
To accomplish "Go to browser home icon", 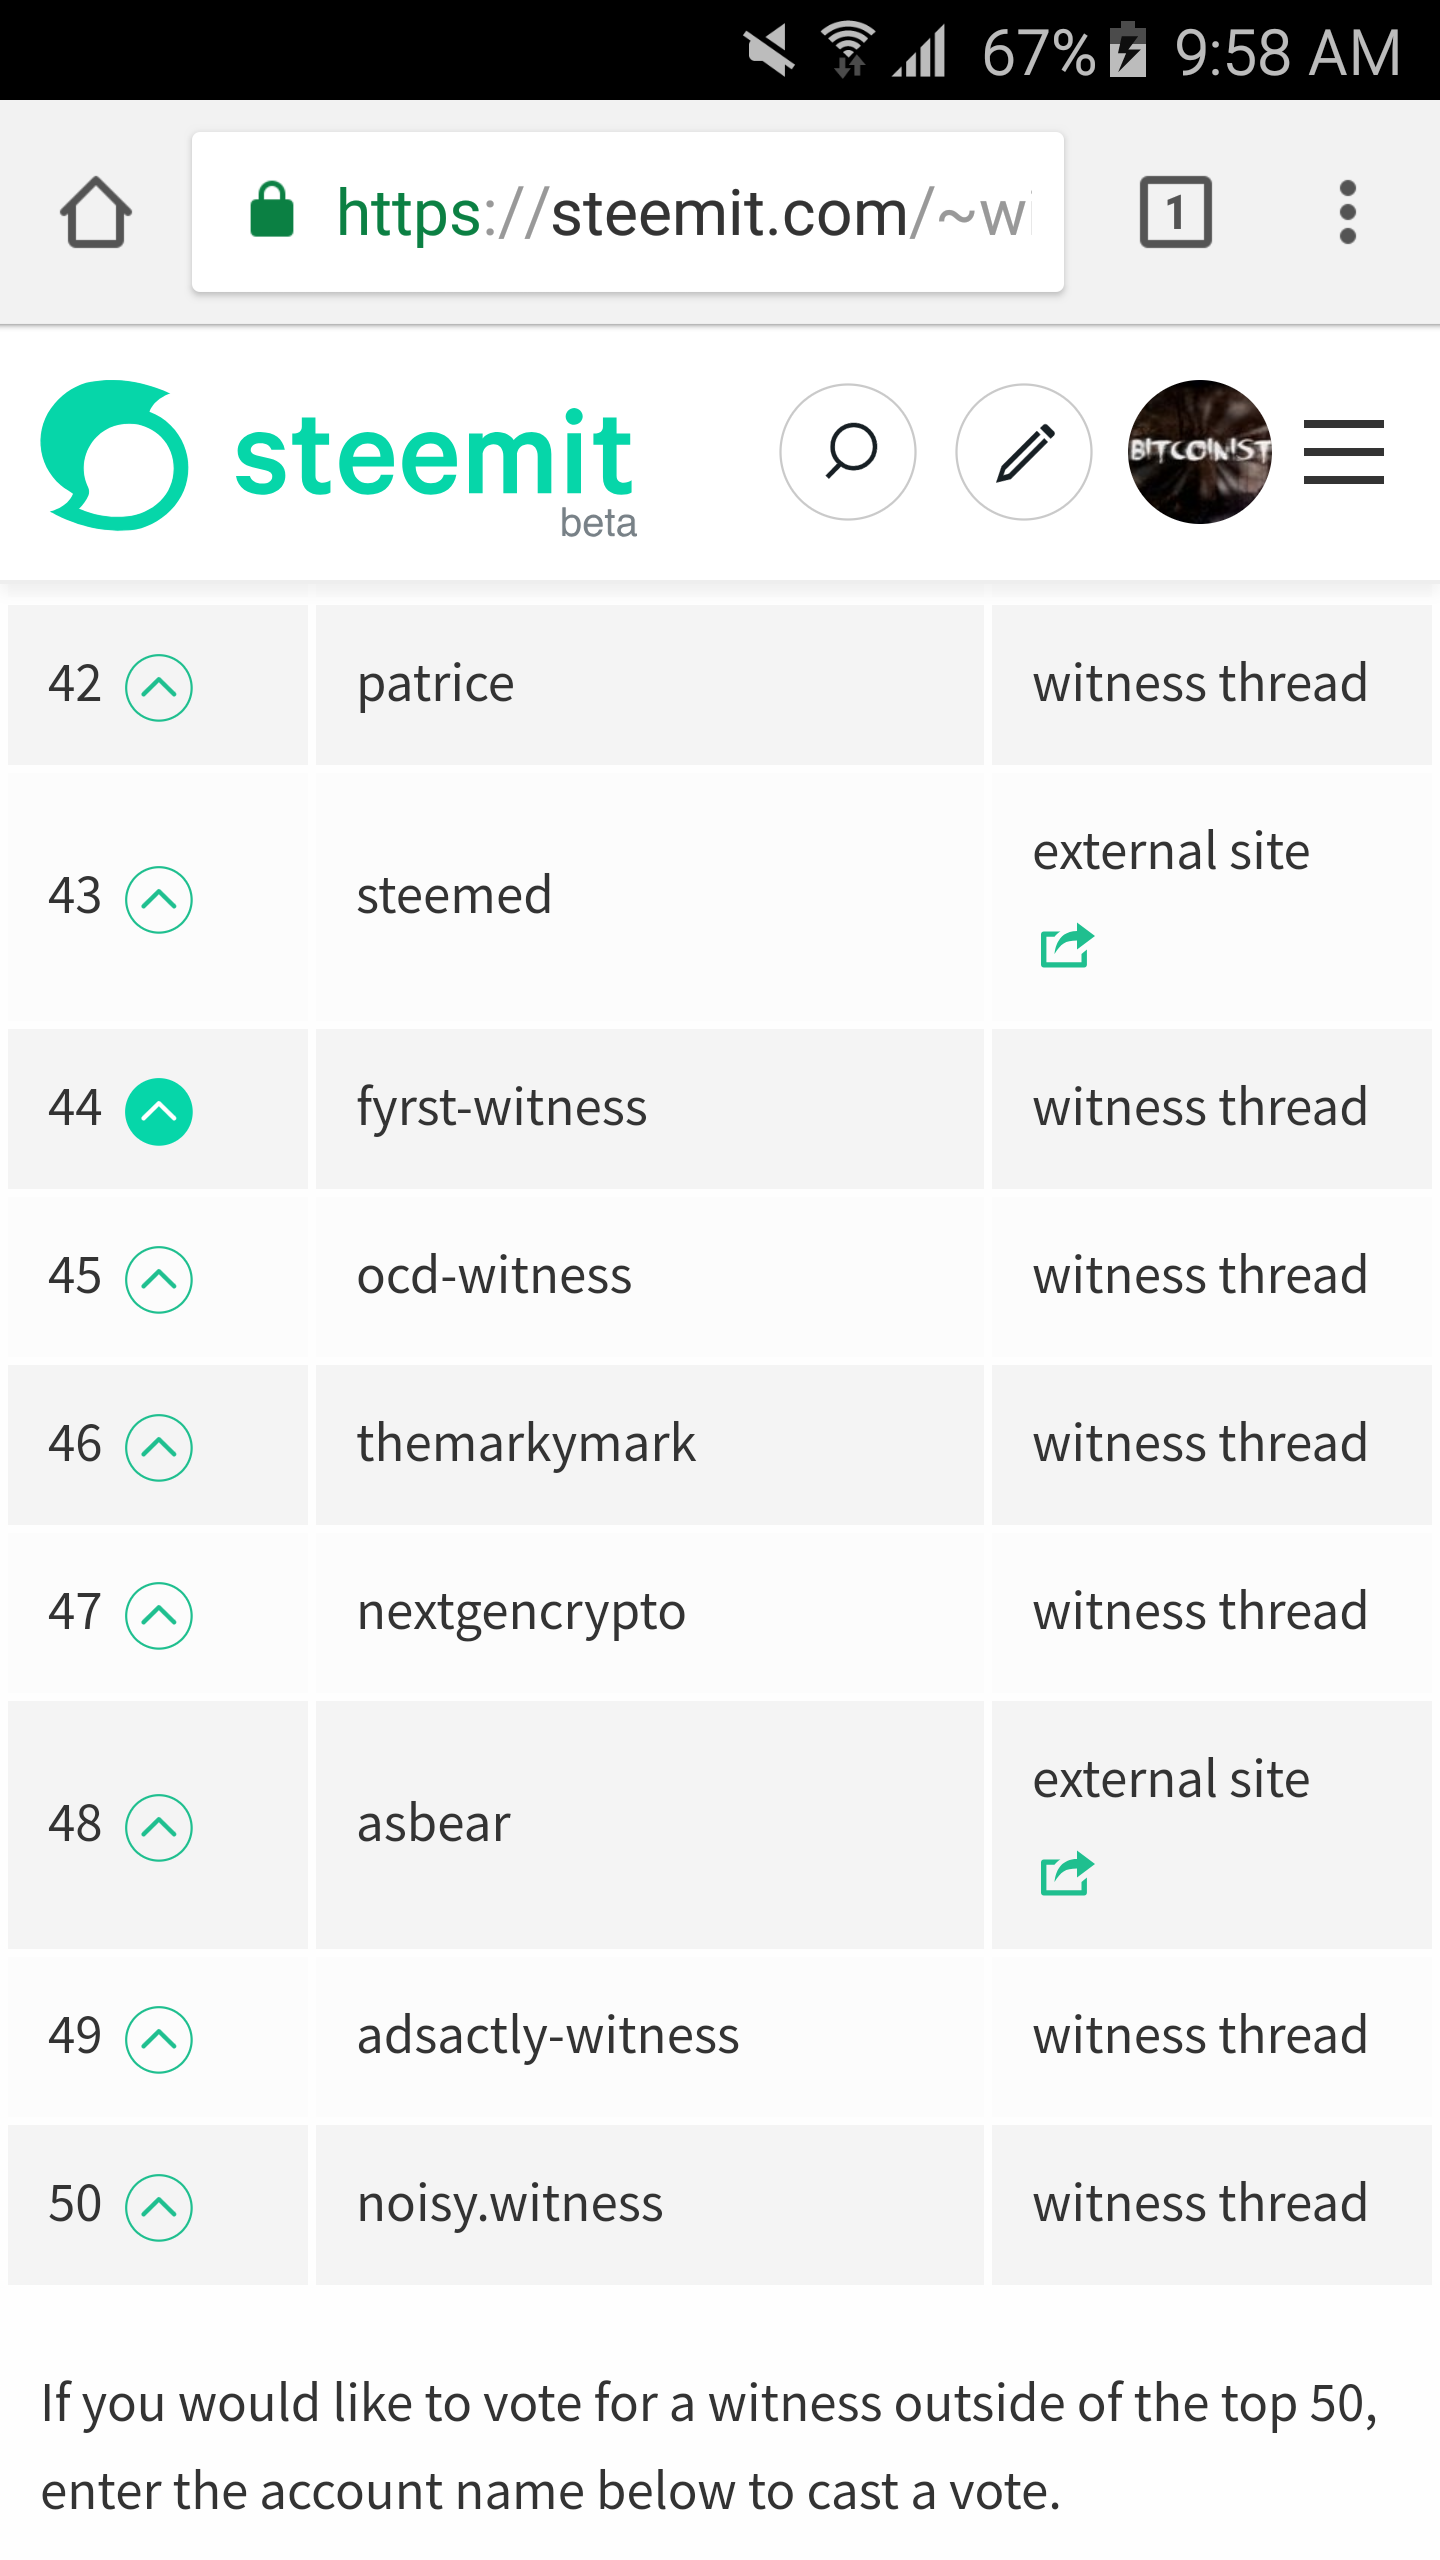I will pos(96,212).
